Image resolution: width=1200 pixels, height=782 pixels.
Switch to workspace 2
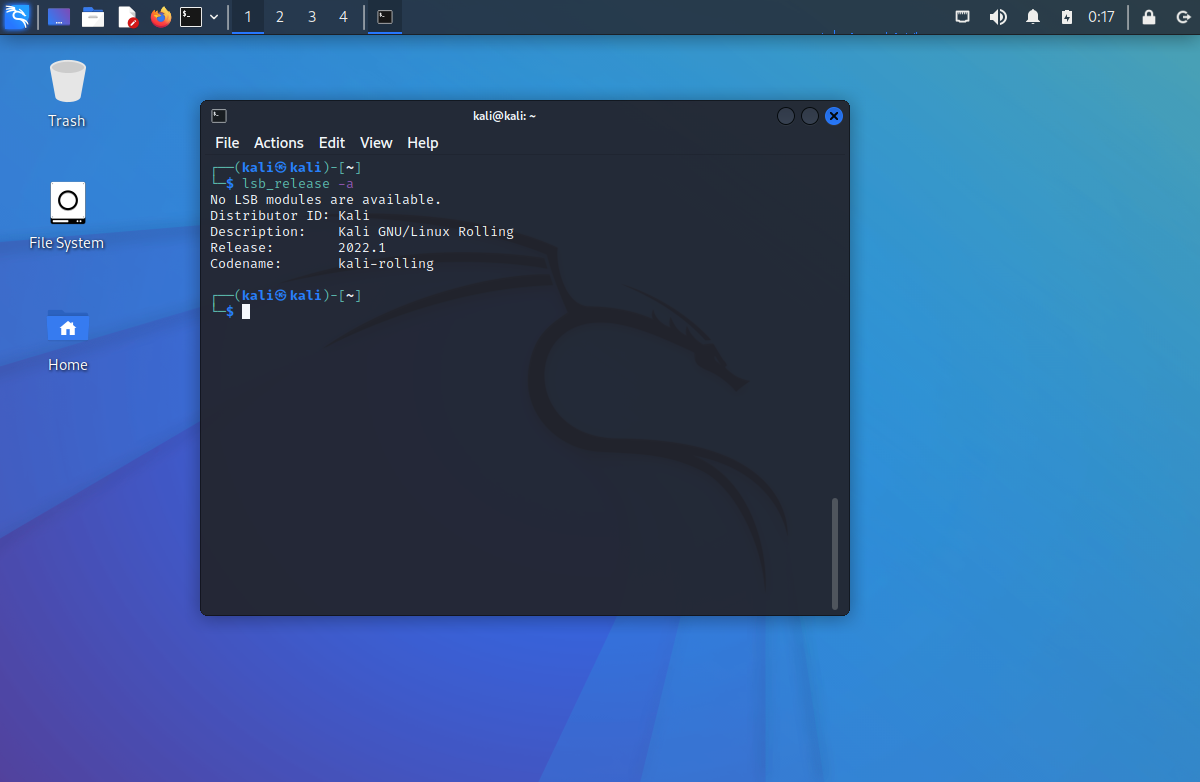tap(280, 17)
